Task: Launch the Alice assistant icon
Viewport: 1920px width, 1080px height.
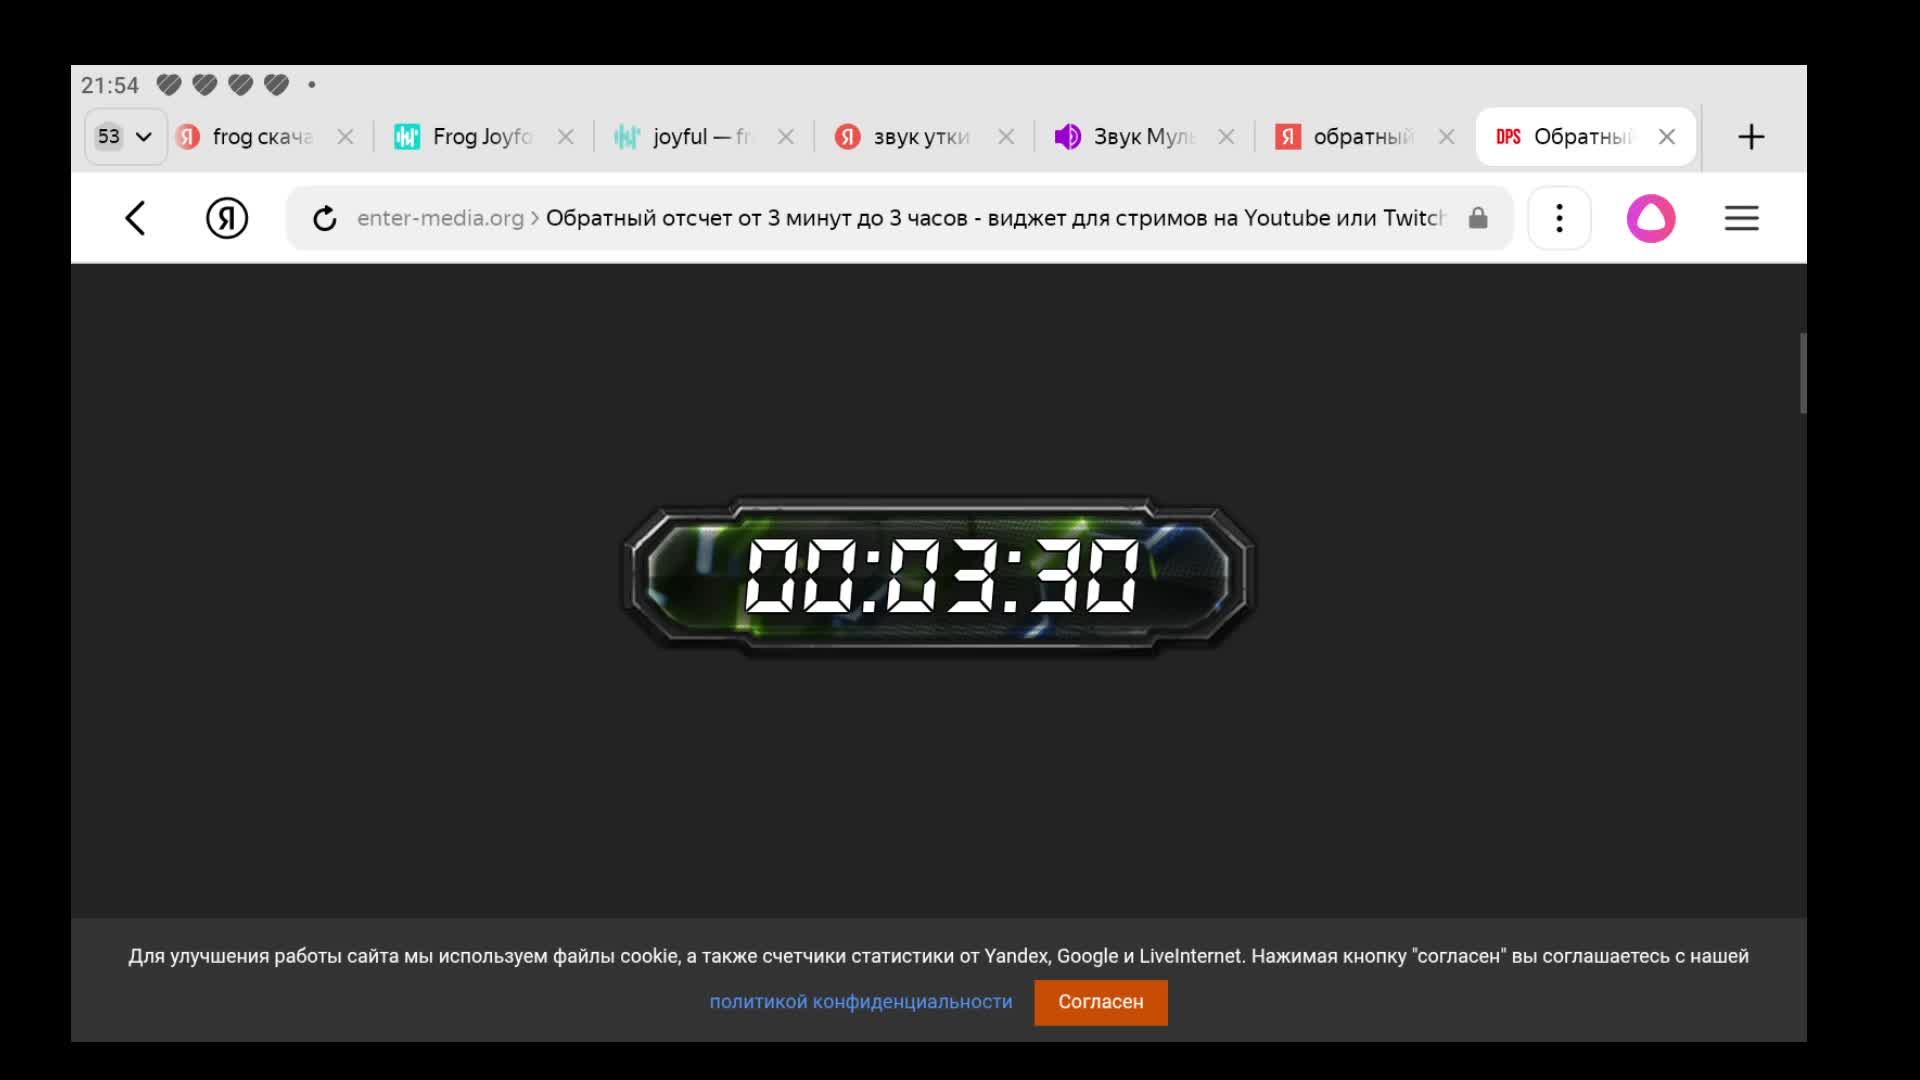Action: coord(1651,218)
